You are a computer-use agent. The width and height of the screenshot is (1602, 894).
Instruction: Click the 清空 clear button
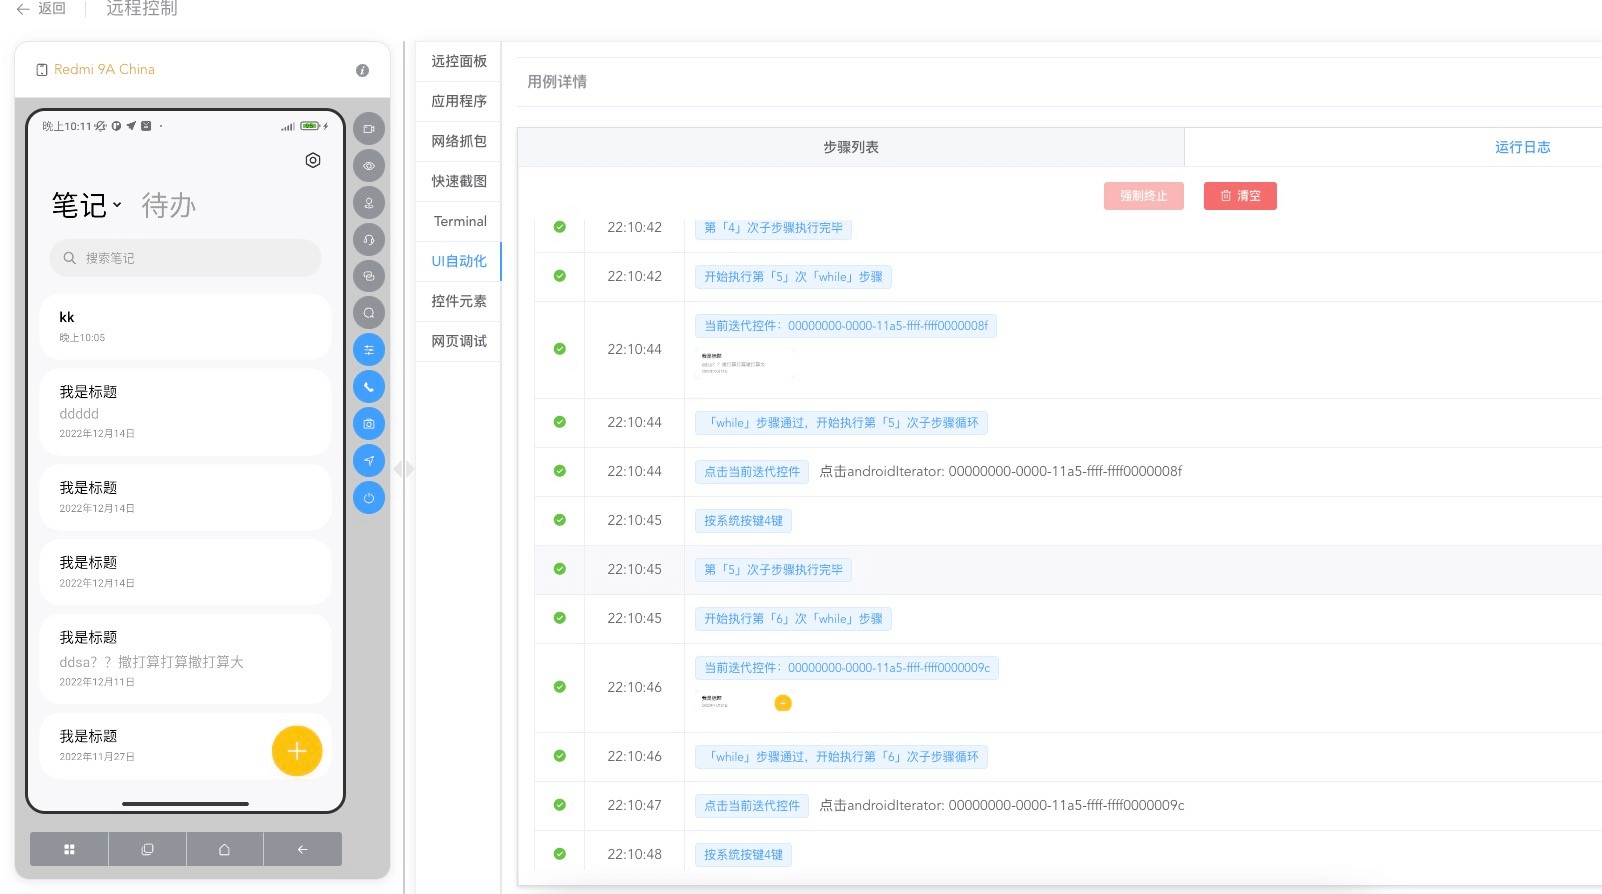pyautogui.click(x=1240, y=196)
